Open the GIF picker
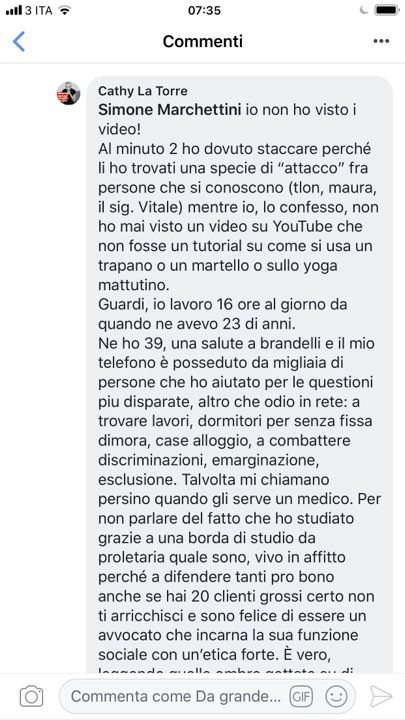Image resolution: width=405 pixels, height=720 pixels. pos(301,697)
